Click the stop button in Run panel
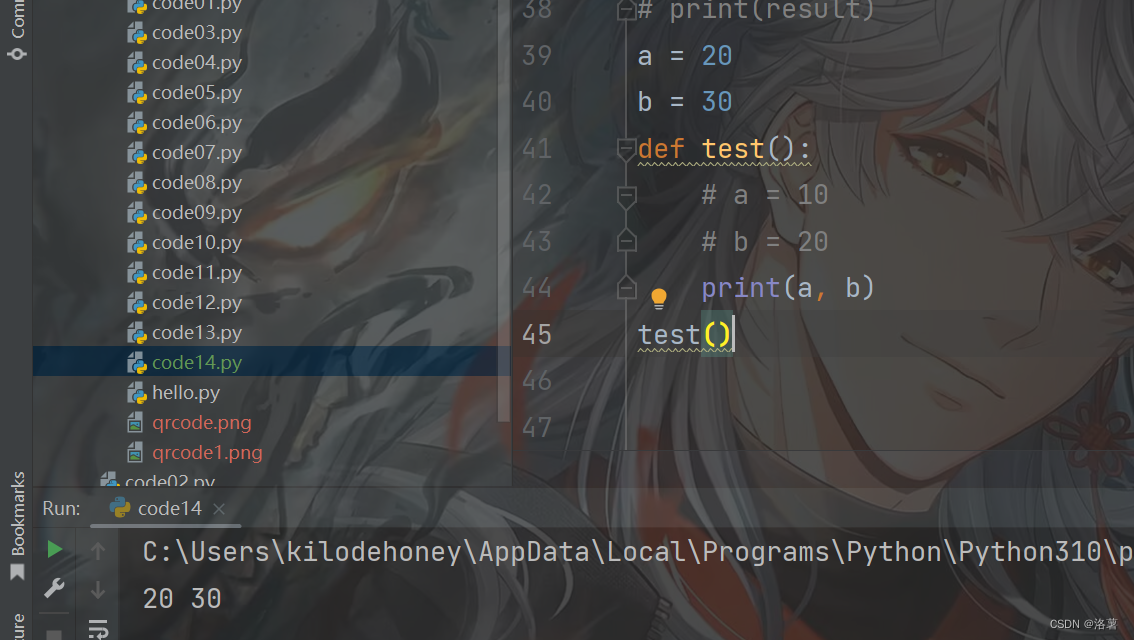The height and width of the screenshot is (640, 1134). pos(54,634)
